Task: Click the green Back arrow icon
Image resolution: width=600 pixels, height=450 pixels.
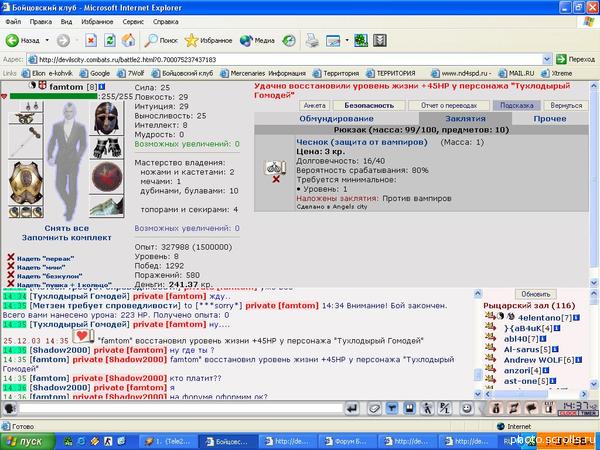Action: [x=12, y=40]
